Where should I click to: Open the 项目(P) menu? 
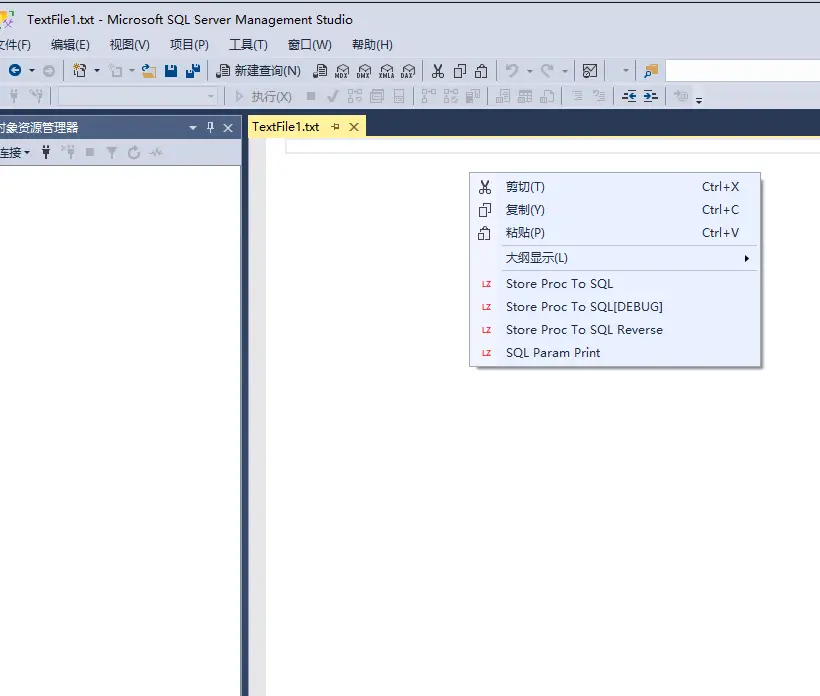pyautogui.click(x=189, y=45)
